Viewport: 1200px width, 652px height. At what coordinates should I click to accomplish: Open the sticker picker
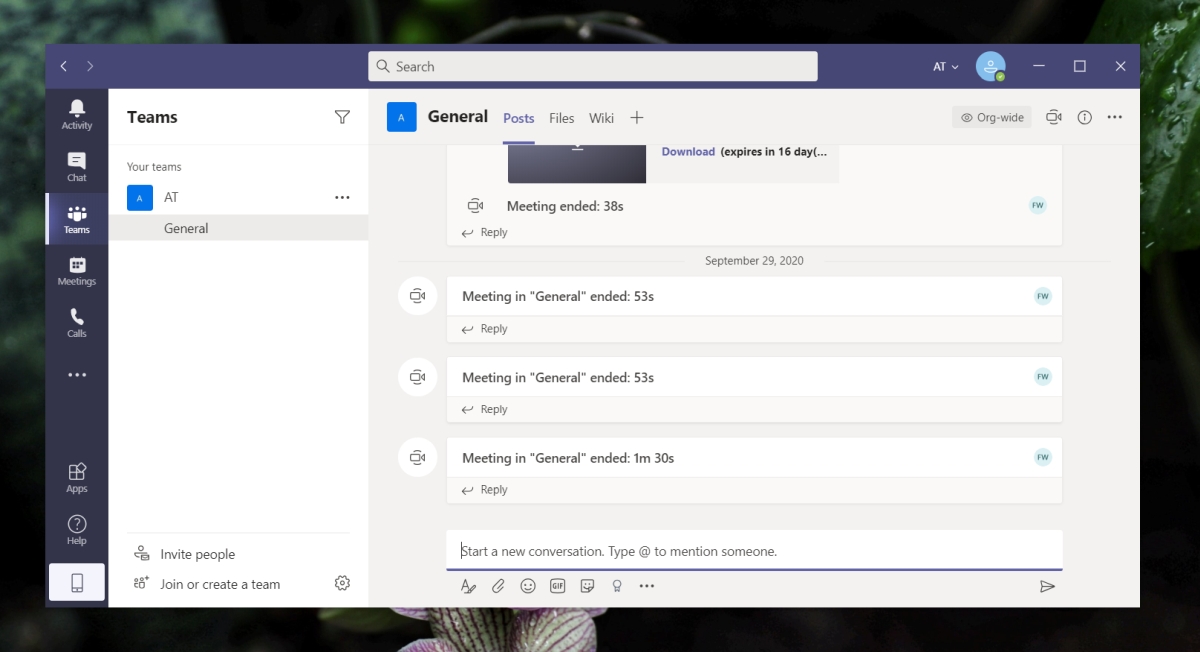[x=588, y=586]
